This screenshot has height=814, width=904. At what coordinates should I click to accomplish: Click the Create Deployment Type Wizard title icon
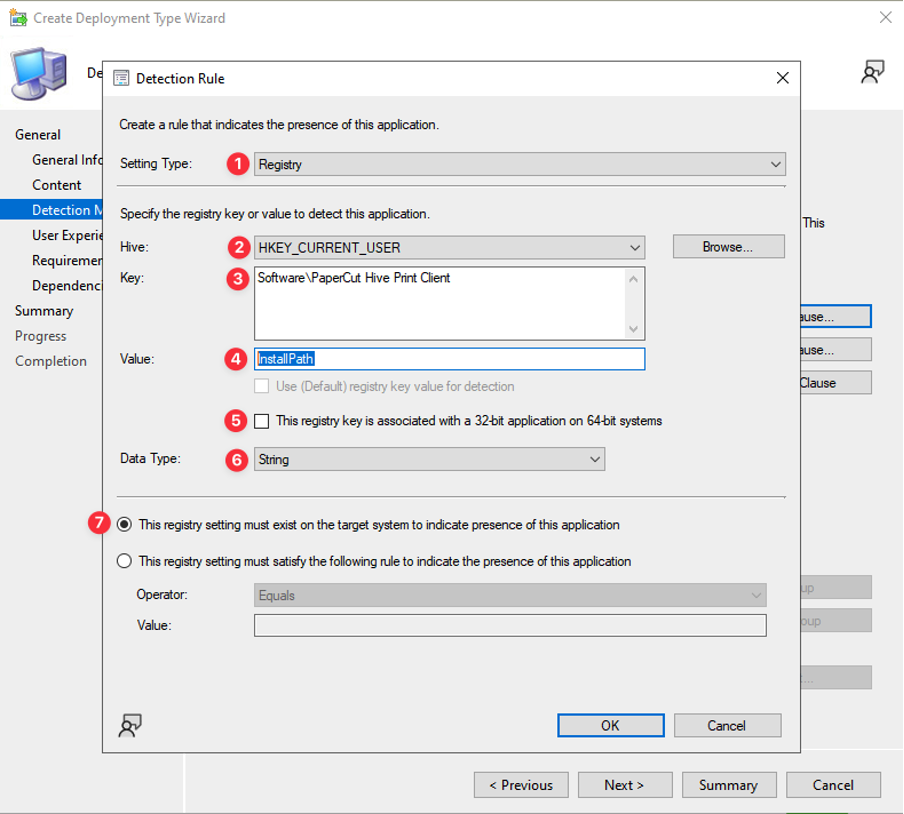tap(18, 18)
